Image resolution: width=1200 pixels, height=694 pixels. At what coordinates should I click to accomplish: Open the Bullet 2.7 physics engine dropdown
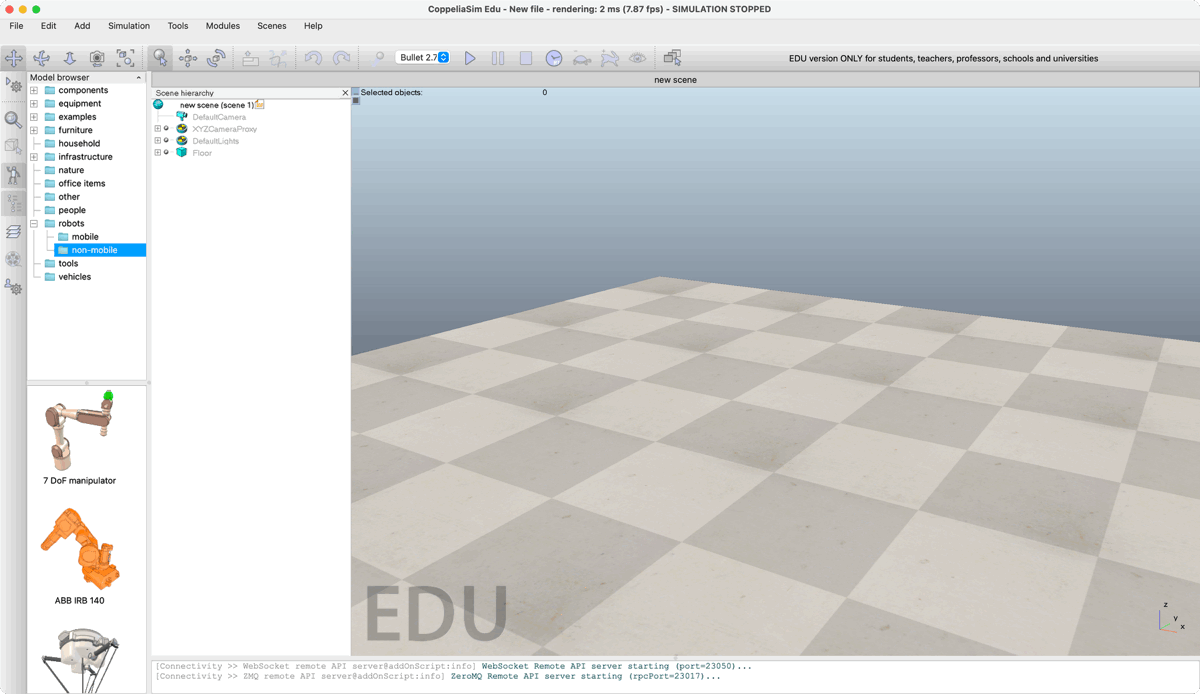coord(423,57)
